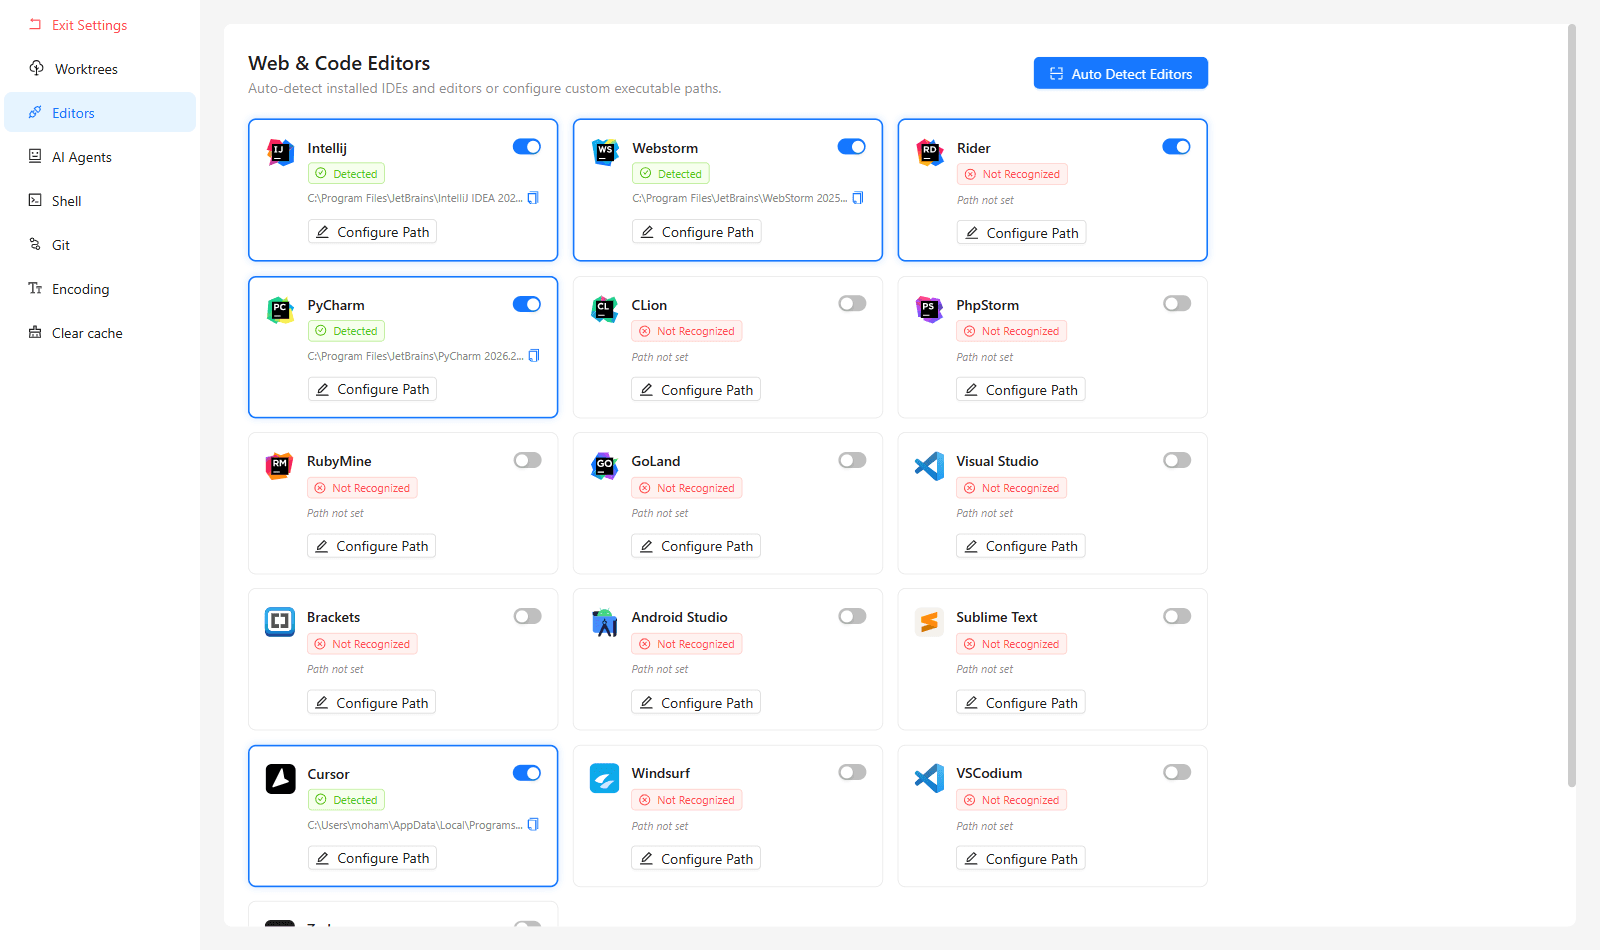Open the Git settings section

pyautogui.click(x=100, y=245)
